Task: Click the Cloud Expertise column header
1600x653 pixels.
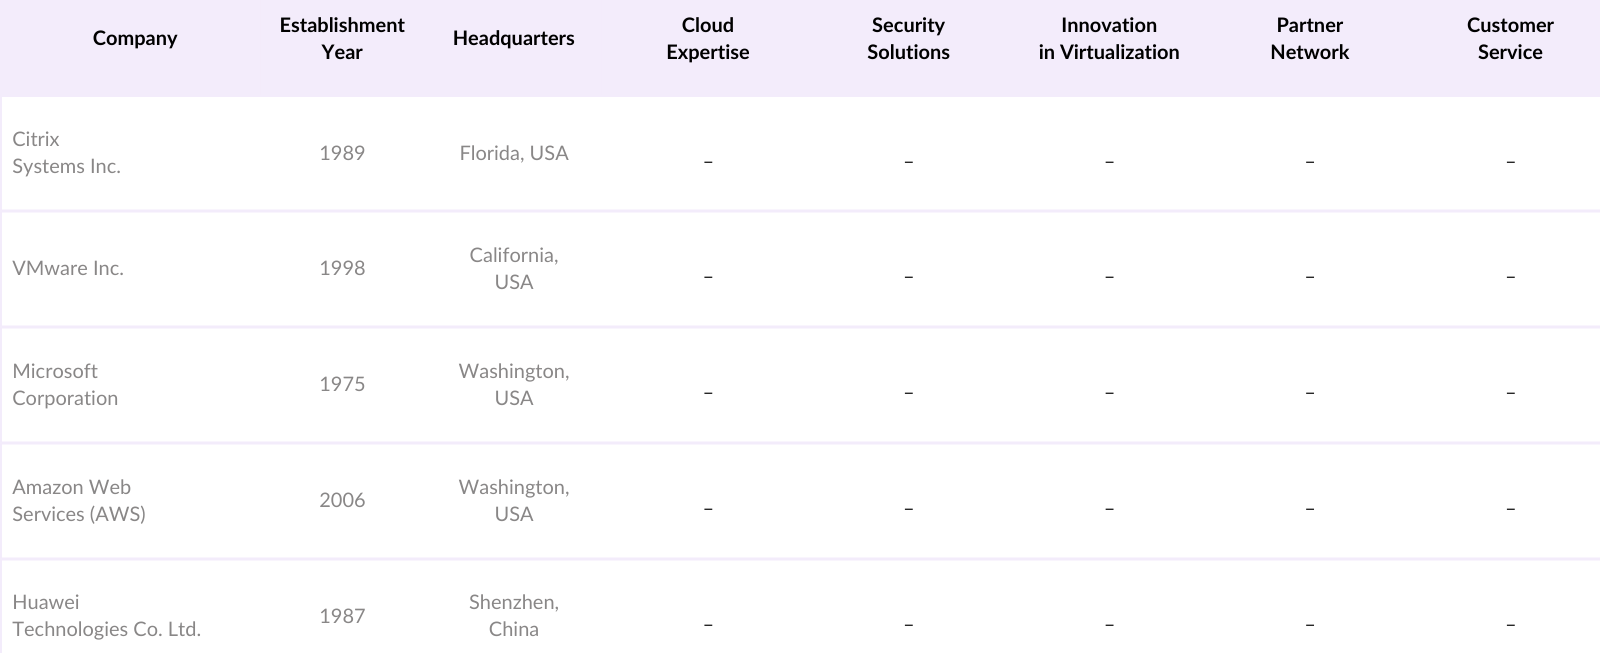Action: [x=707, y=38]
